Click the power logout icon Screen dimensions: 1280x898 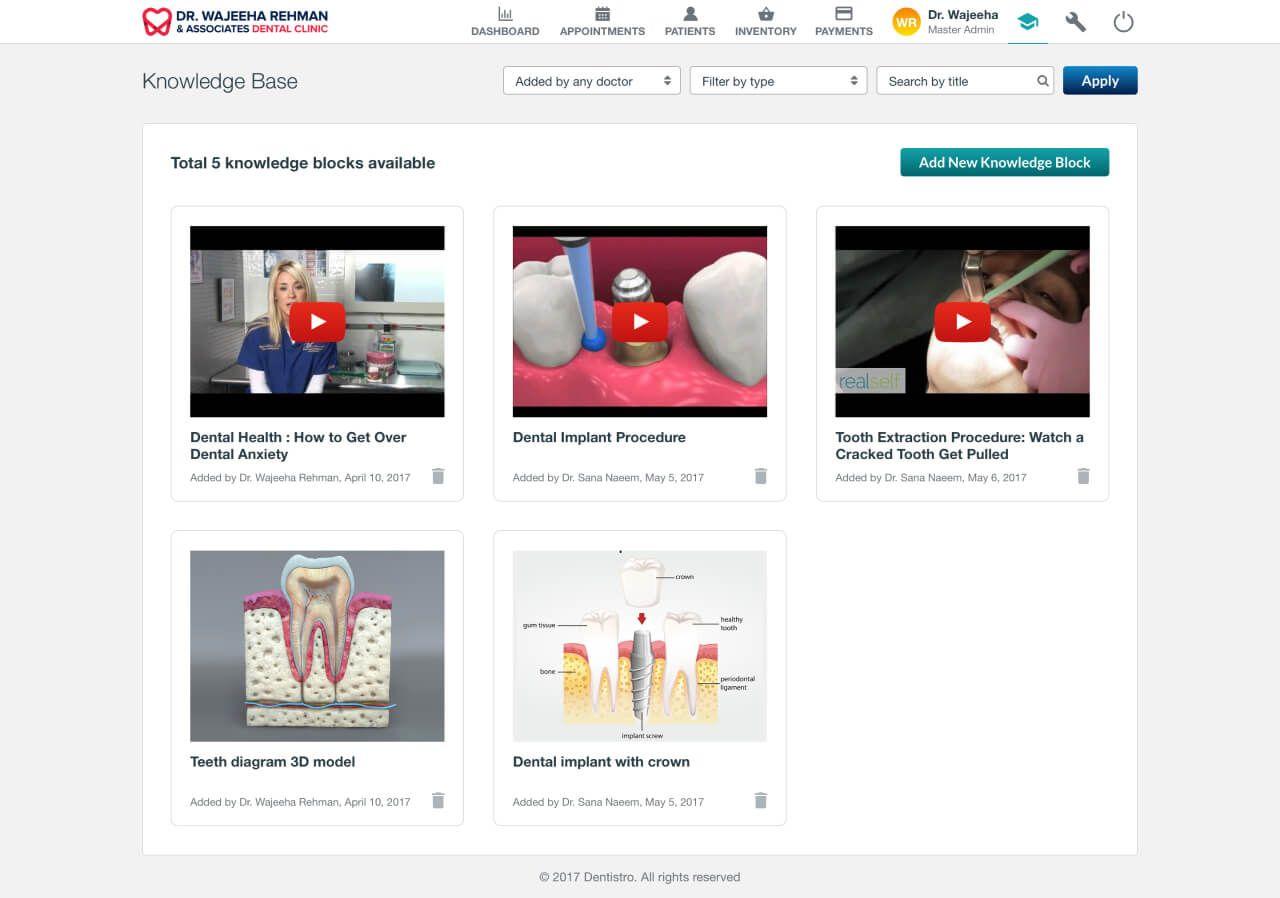1124,21
